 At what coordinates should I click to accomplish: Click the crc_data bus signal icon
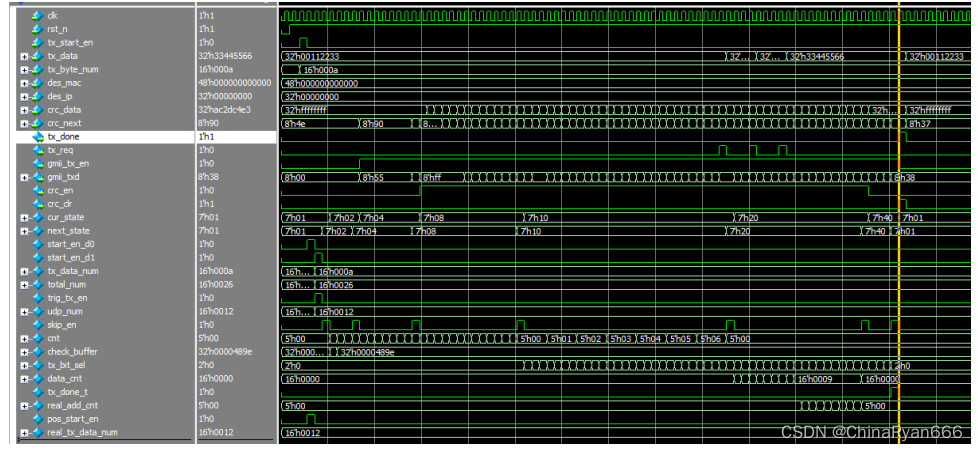[37, 110]
